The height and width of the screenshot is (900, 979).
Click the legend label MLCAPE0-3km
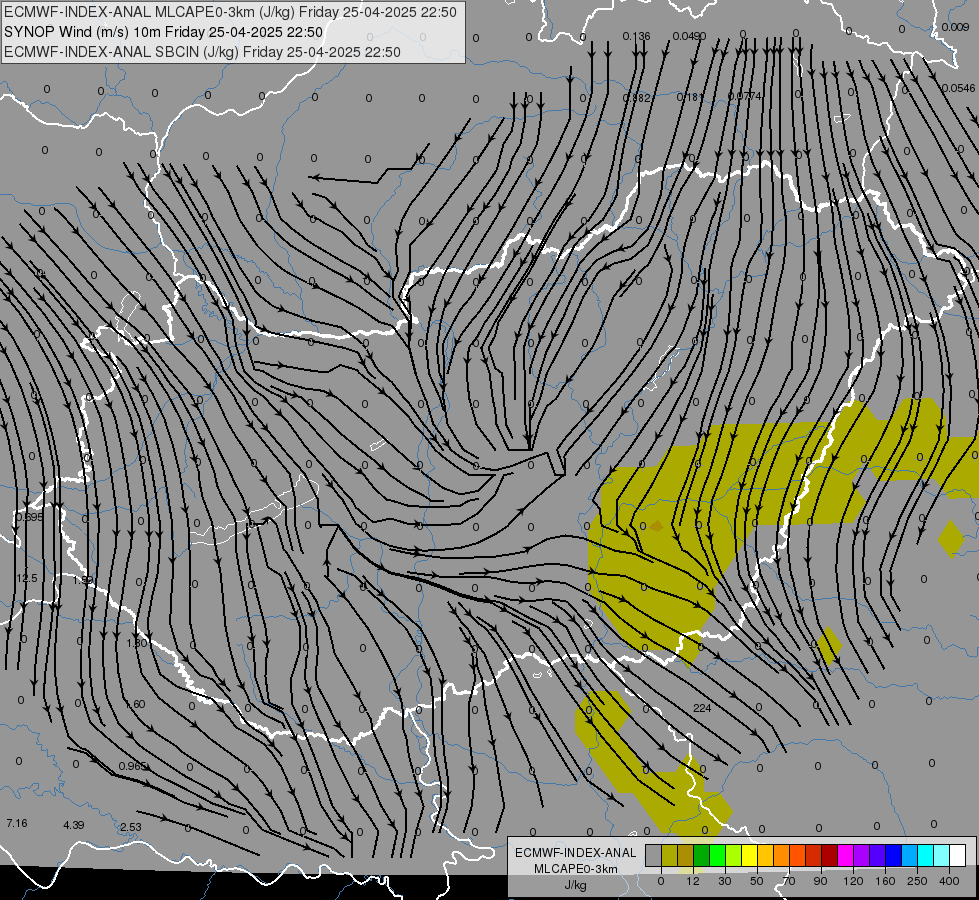pos(576,869)
